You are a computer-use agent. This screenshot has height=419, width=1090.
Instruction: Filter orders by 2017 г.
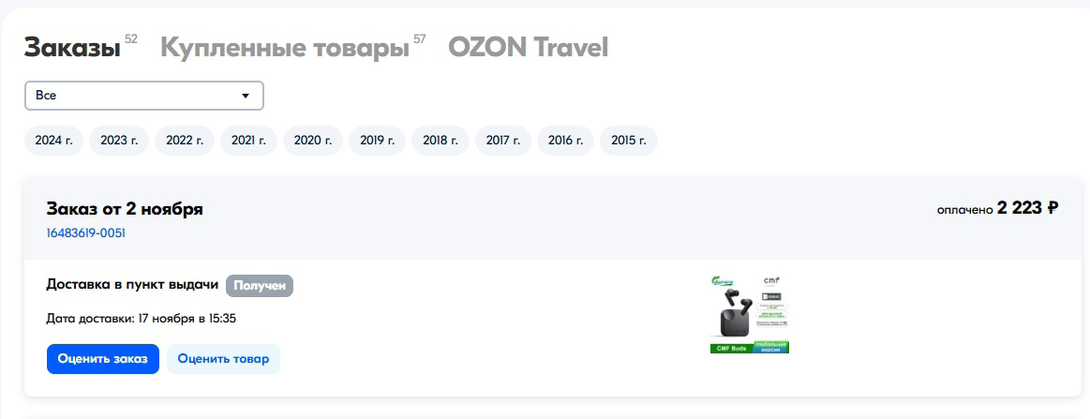[x=505, y=141]
